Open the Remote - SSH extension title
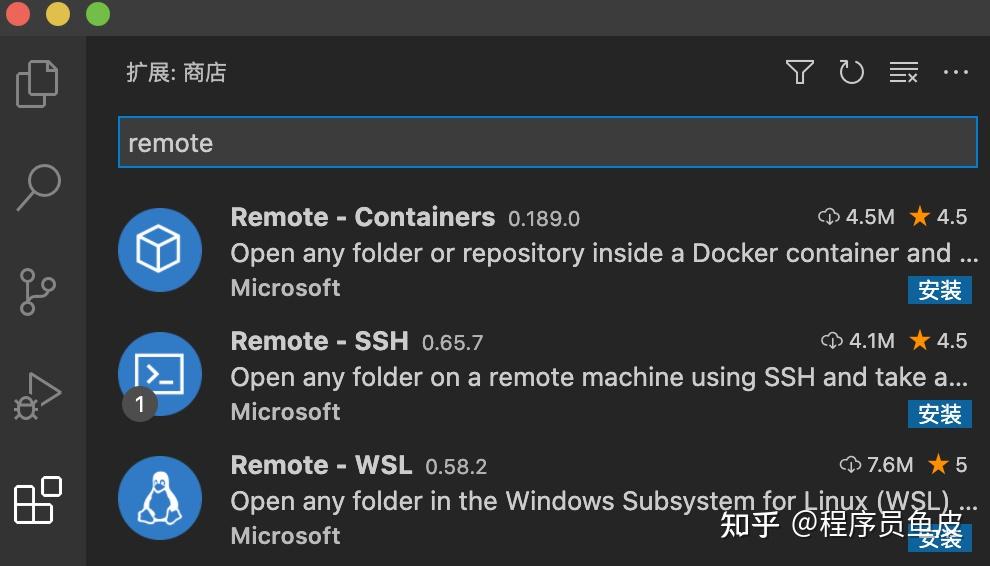 319,341
